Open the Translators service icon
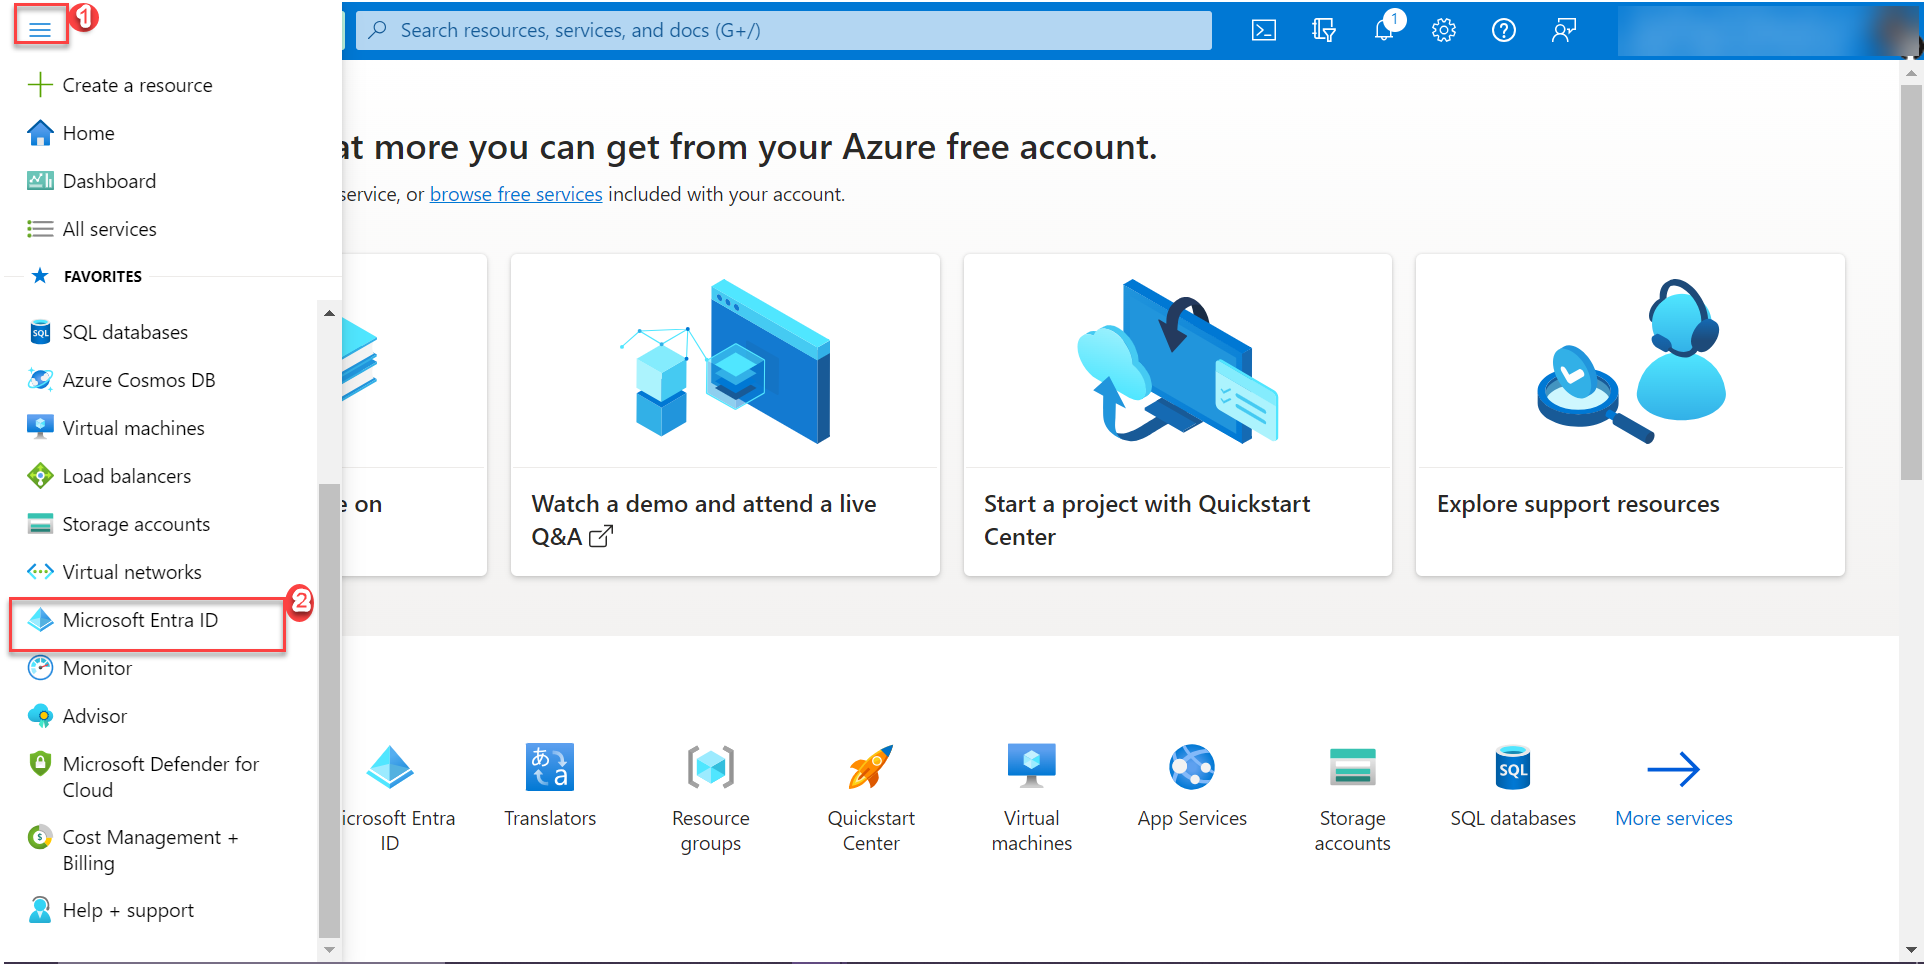 pos(550,768)
